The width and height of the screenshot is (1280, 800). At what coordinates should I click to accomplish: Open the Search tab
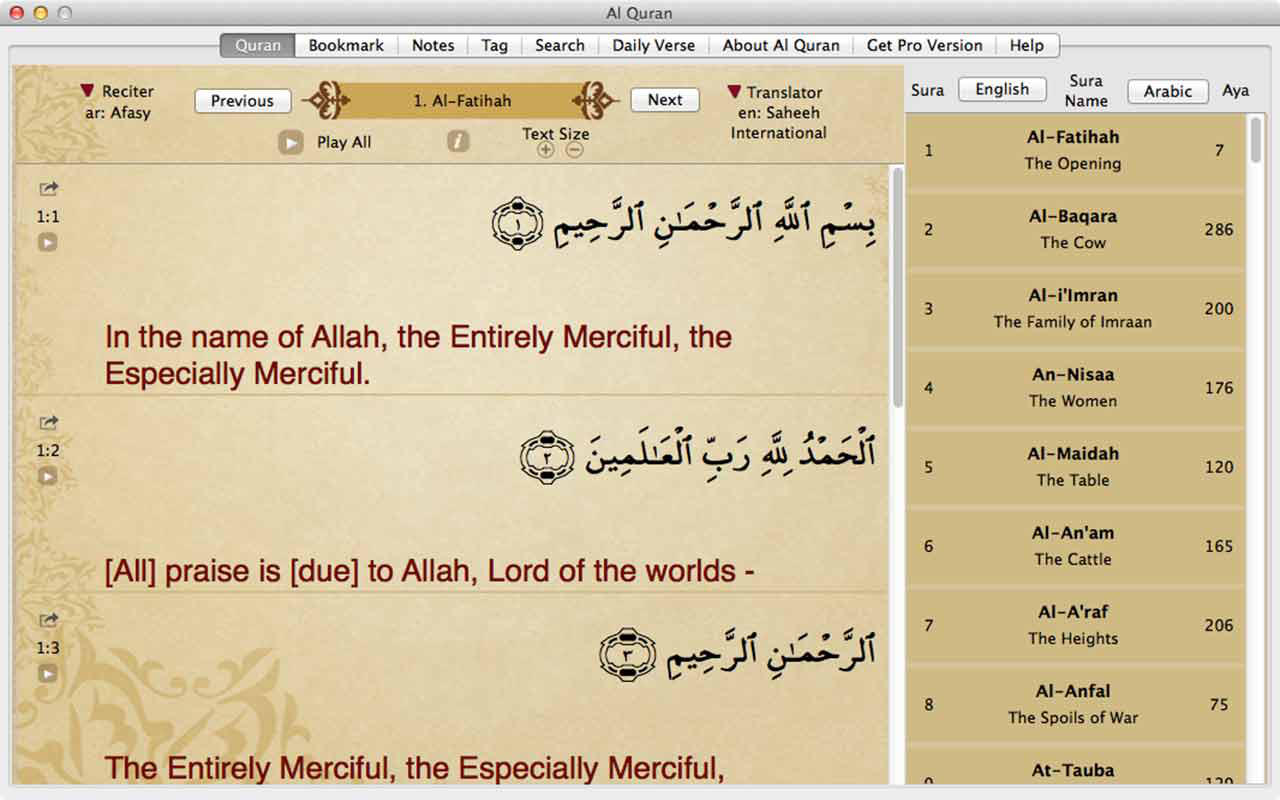click(560, 45)
